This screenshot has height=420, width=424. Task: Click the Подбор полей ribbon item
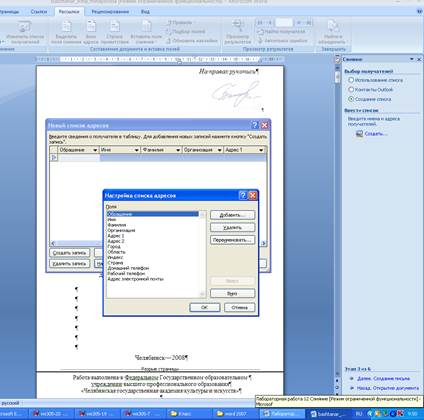coord(185,32)
